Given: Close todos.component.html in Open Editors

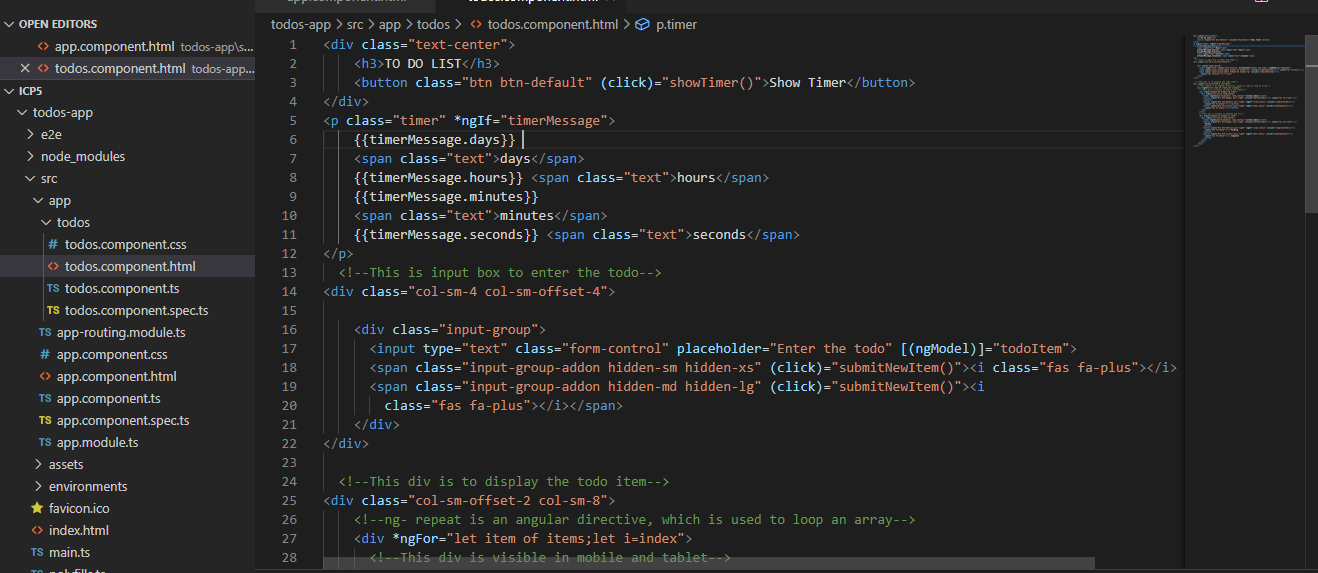Looking at the screenshot, I should (26, 69).
